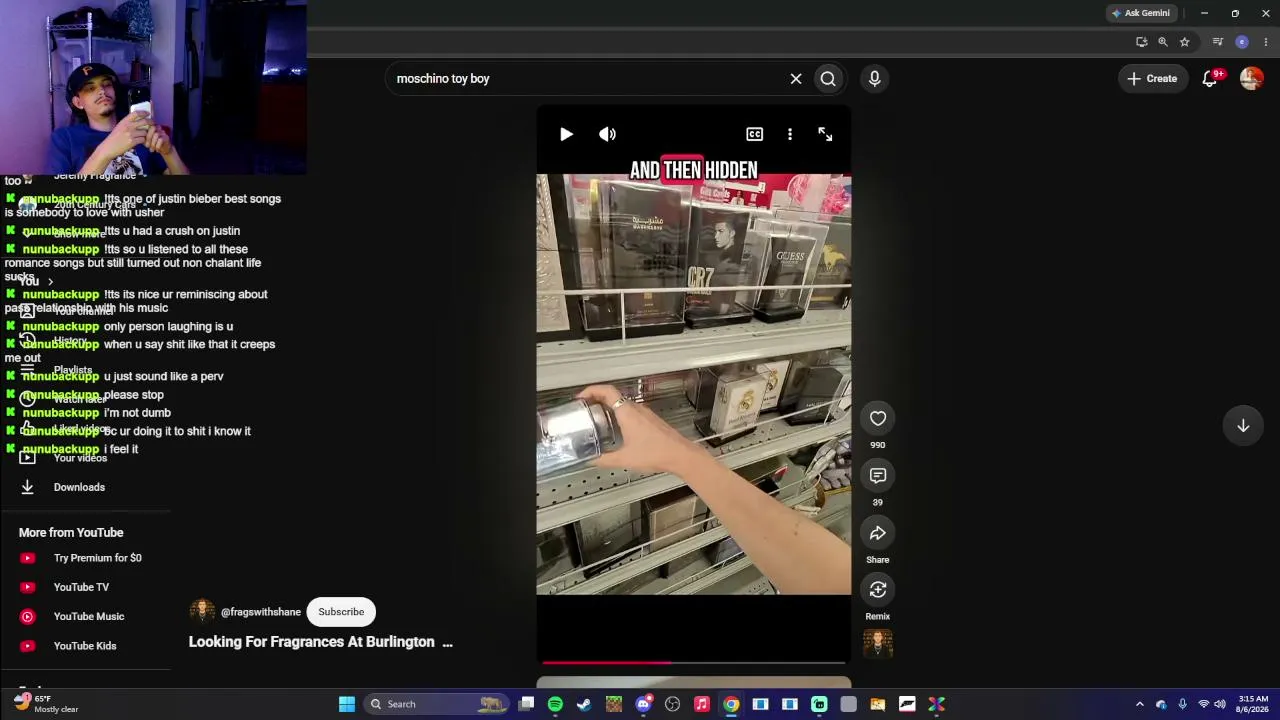Open Wi-Fi network settings in tray
This screenshot has width=1280, height=720.
pos(1203,704)
